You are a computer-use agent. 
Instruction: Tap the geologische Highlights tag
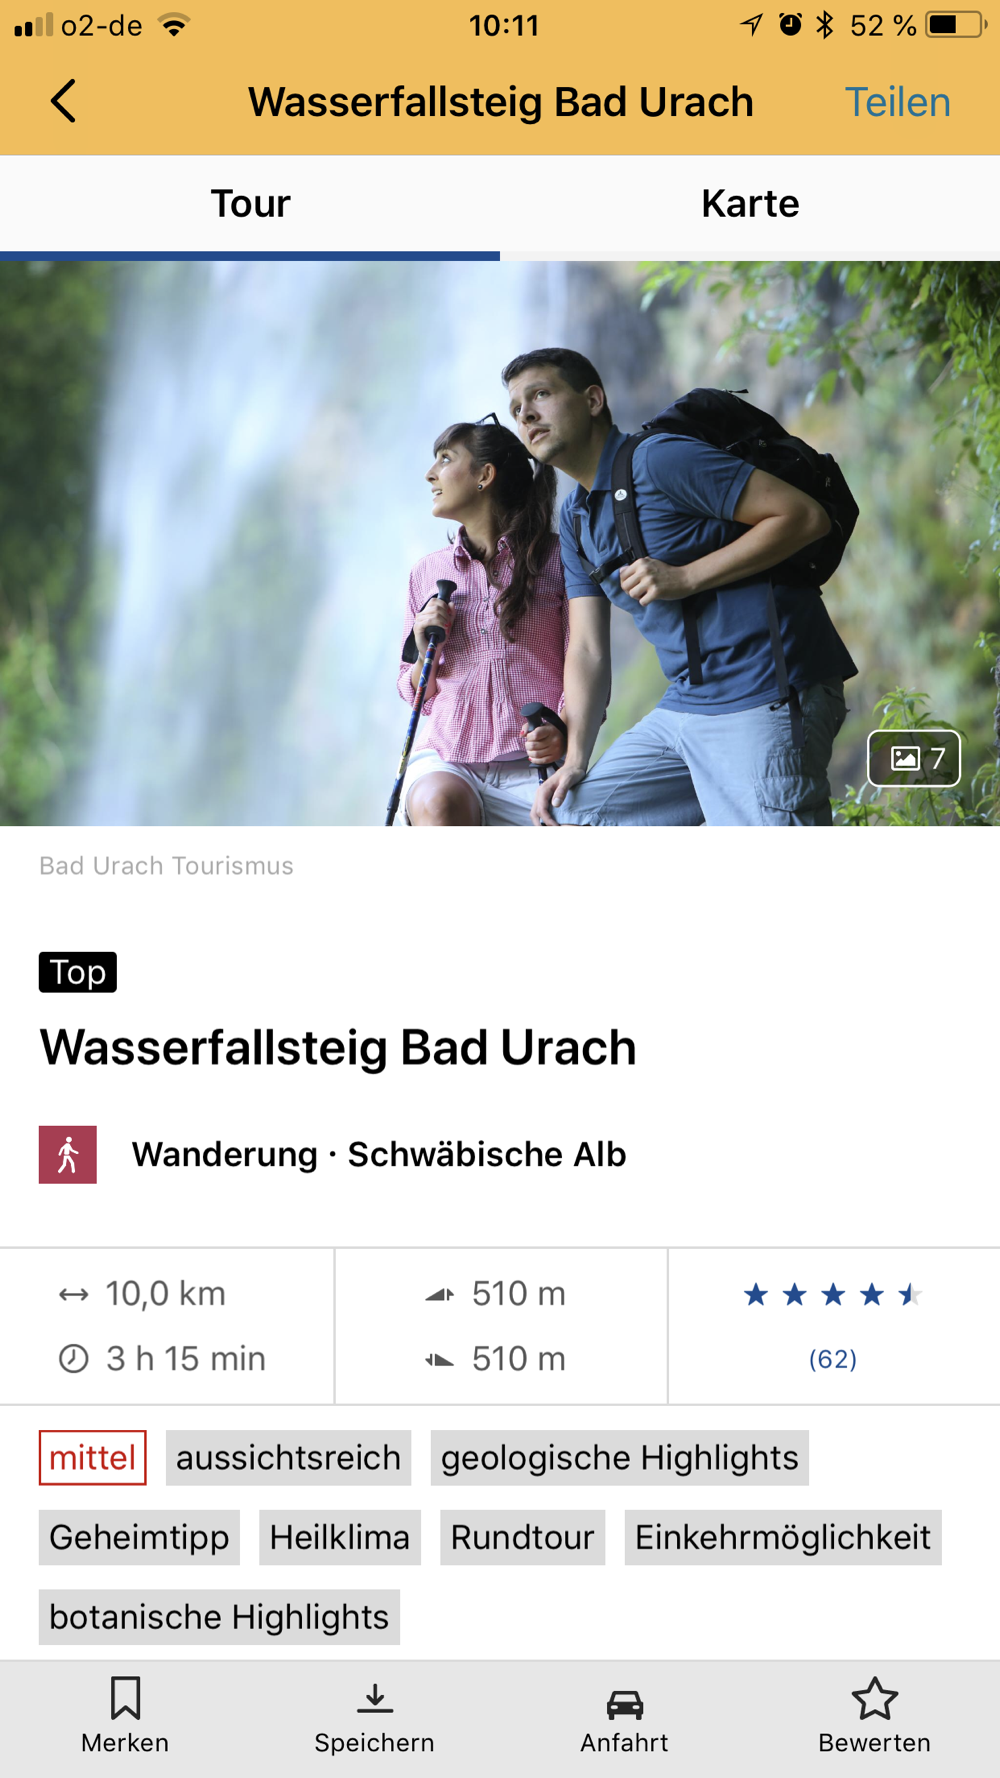pos(620,1457)
